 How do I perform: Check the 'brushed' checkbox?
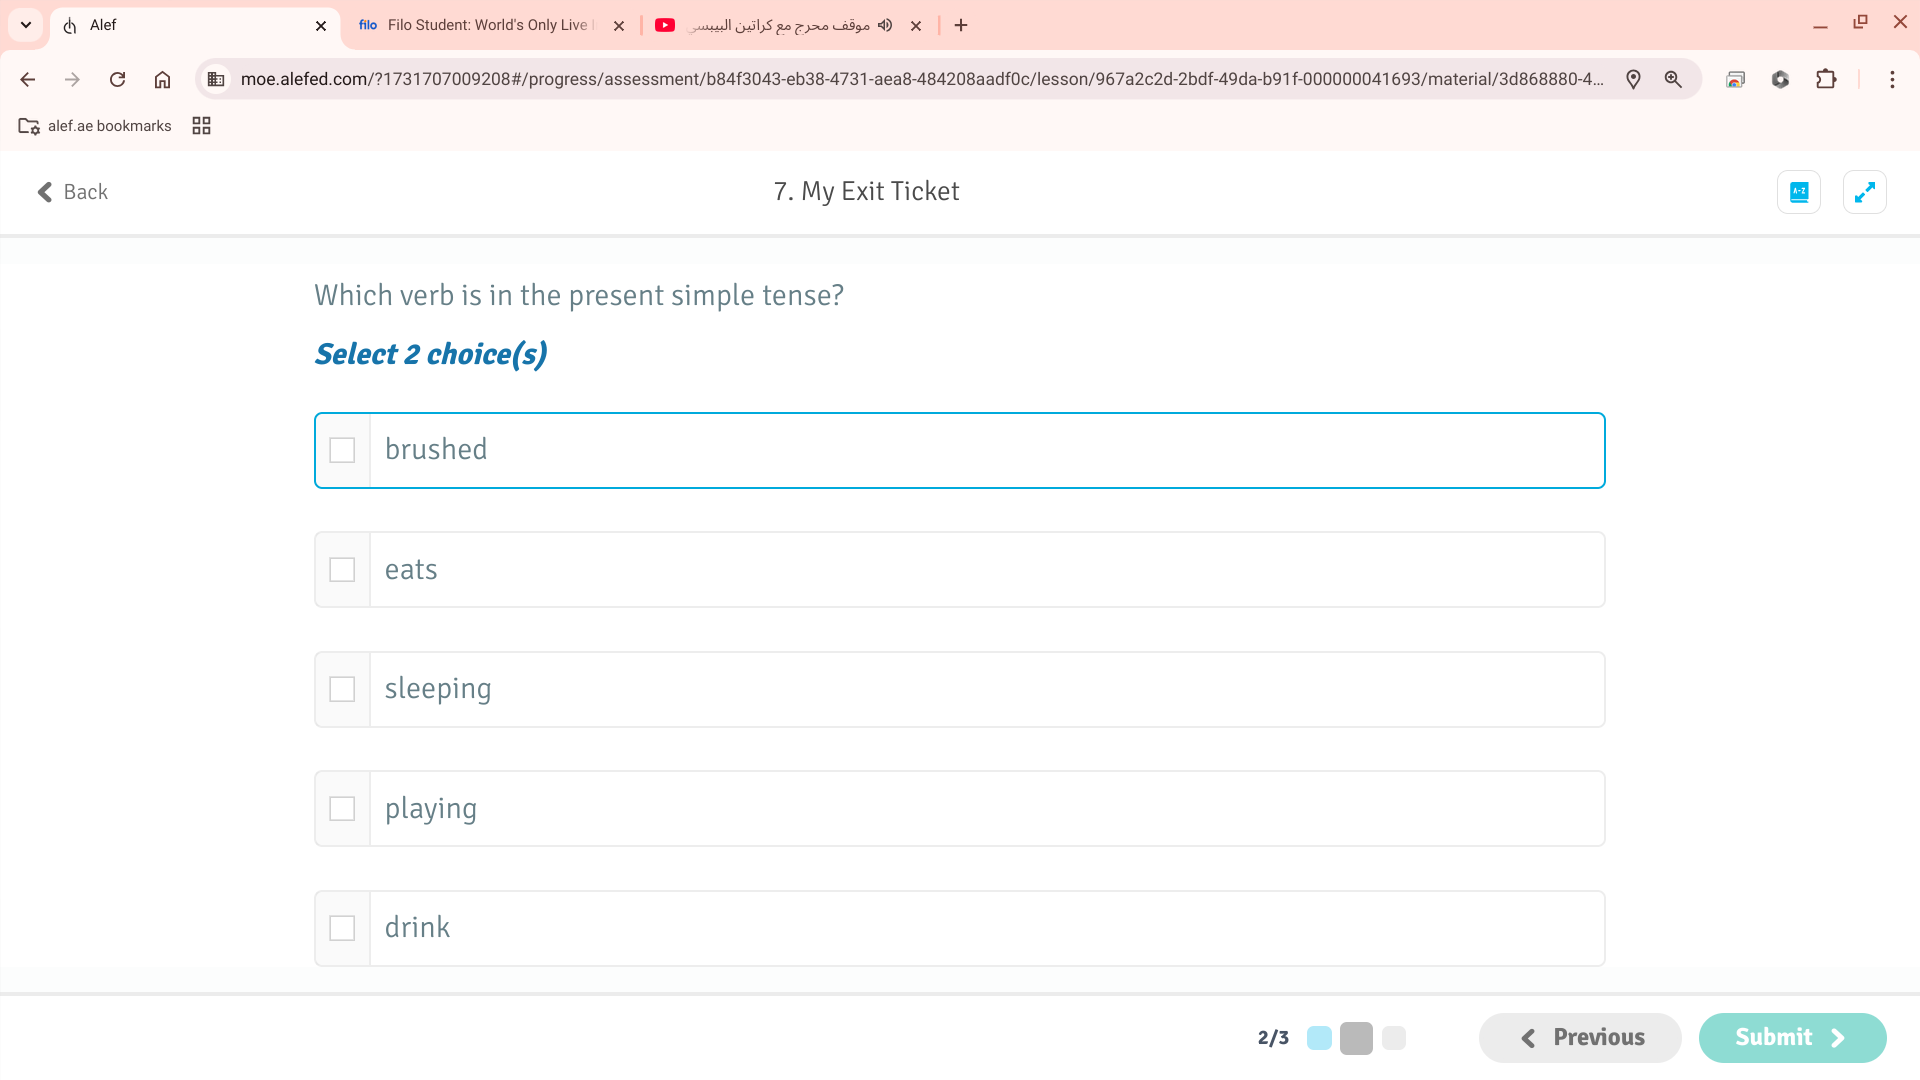[342, 450]
